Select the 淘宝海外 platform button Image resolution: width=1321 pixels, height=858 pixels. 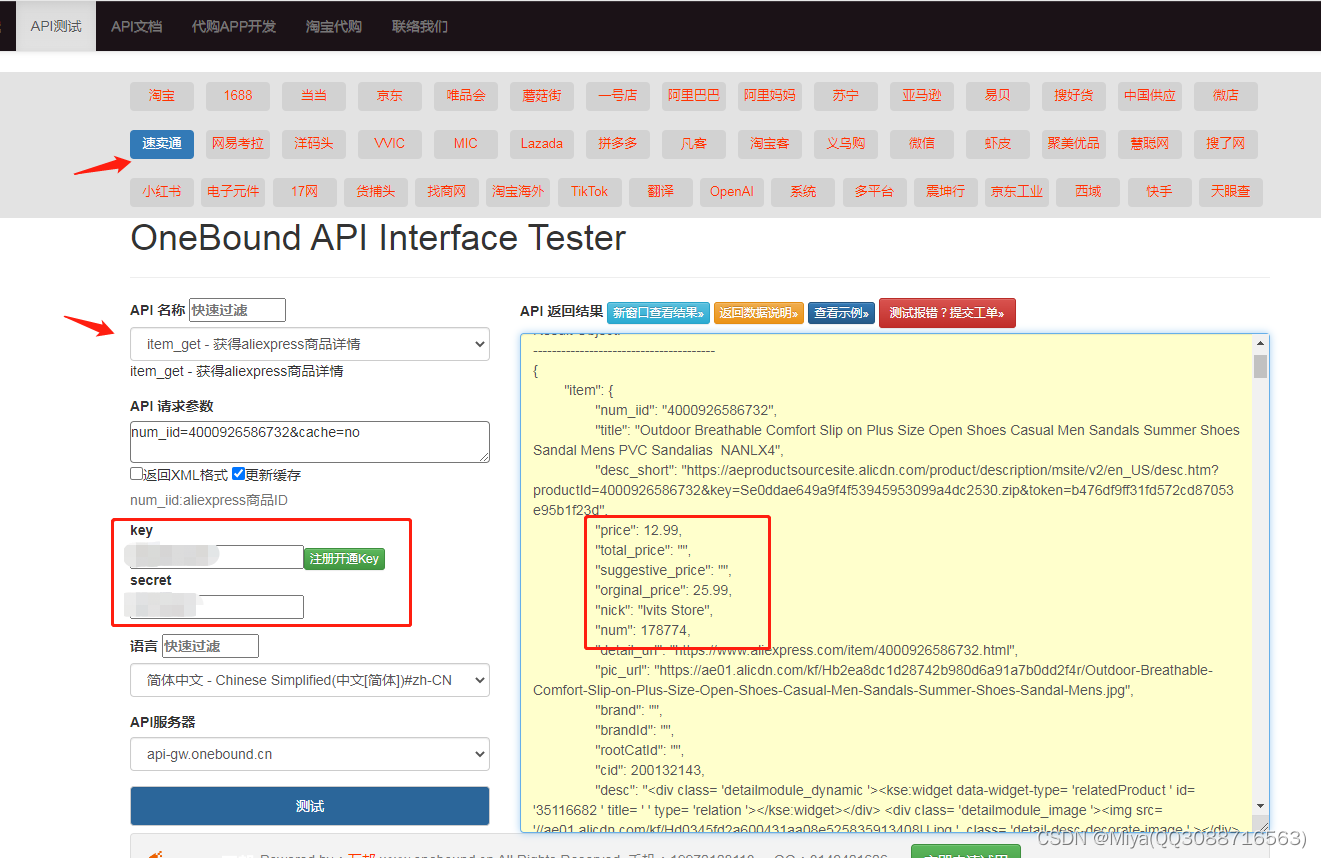518,192
